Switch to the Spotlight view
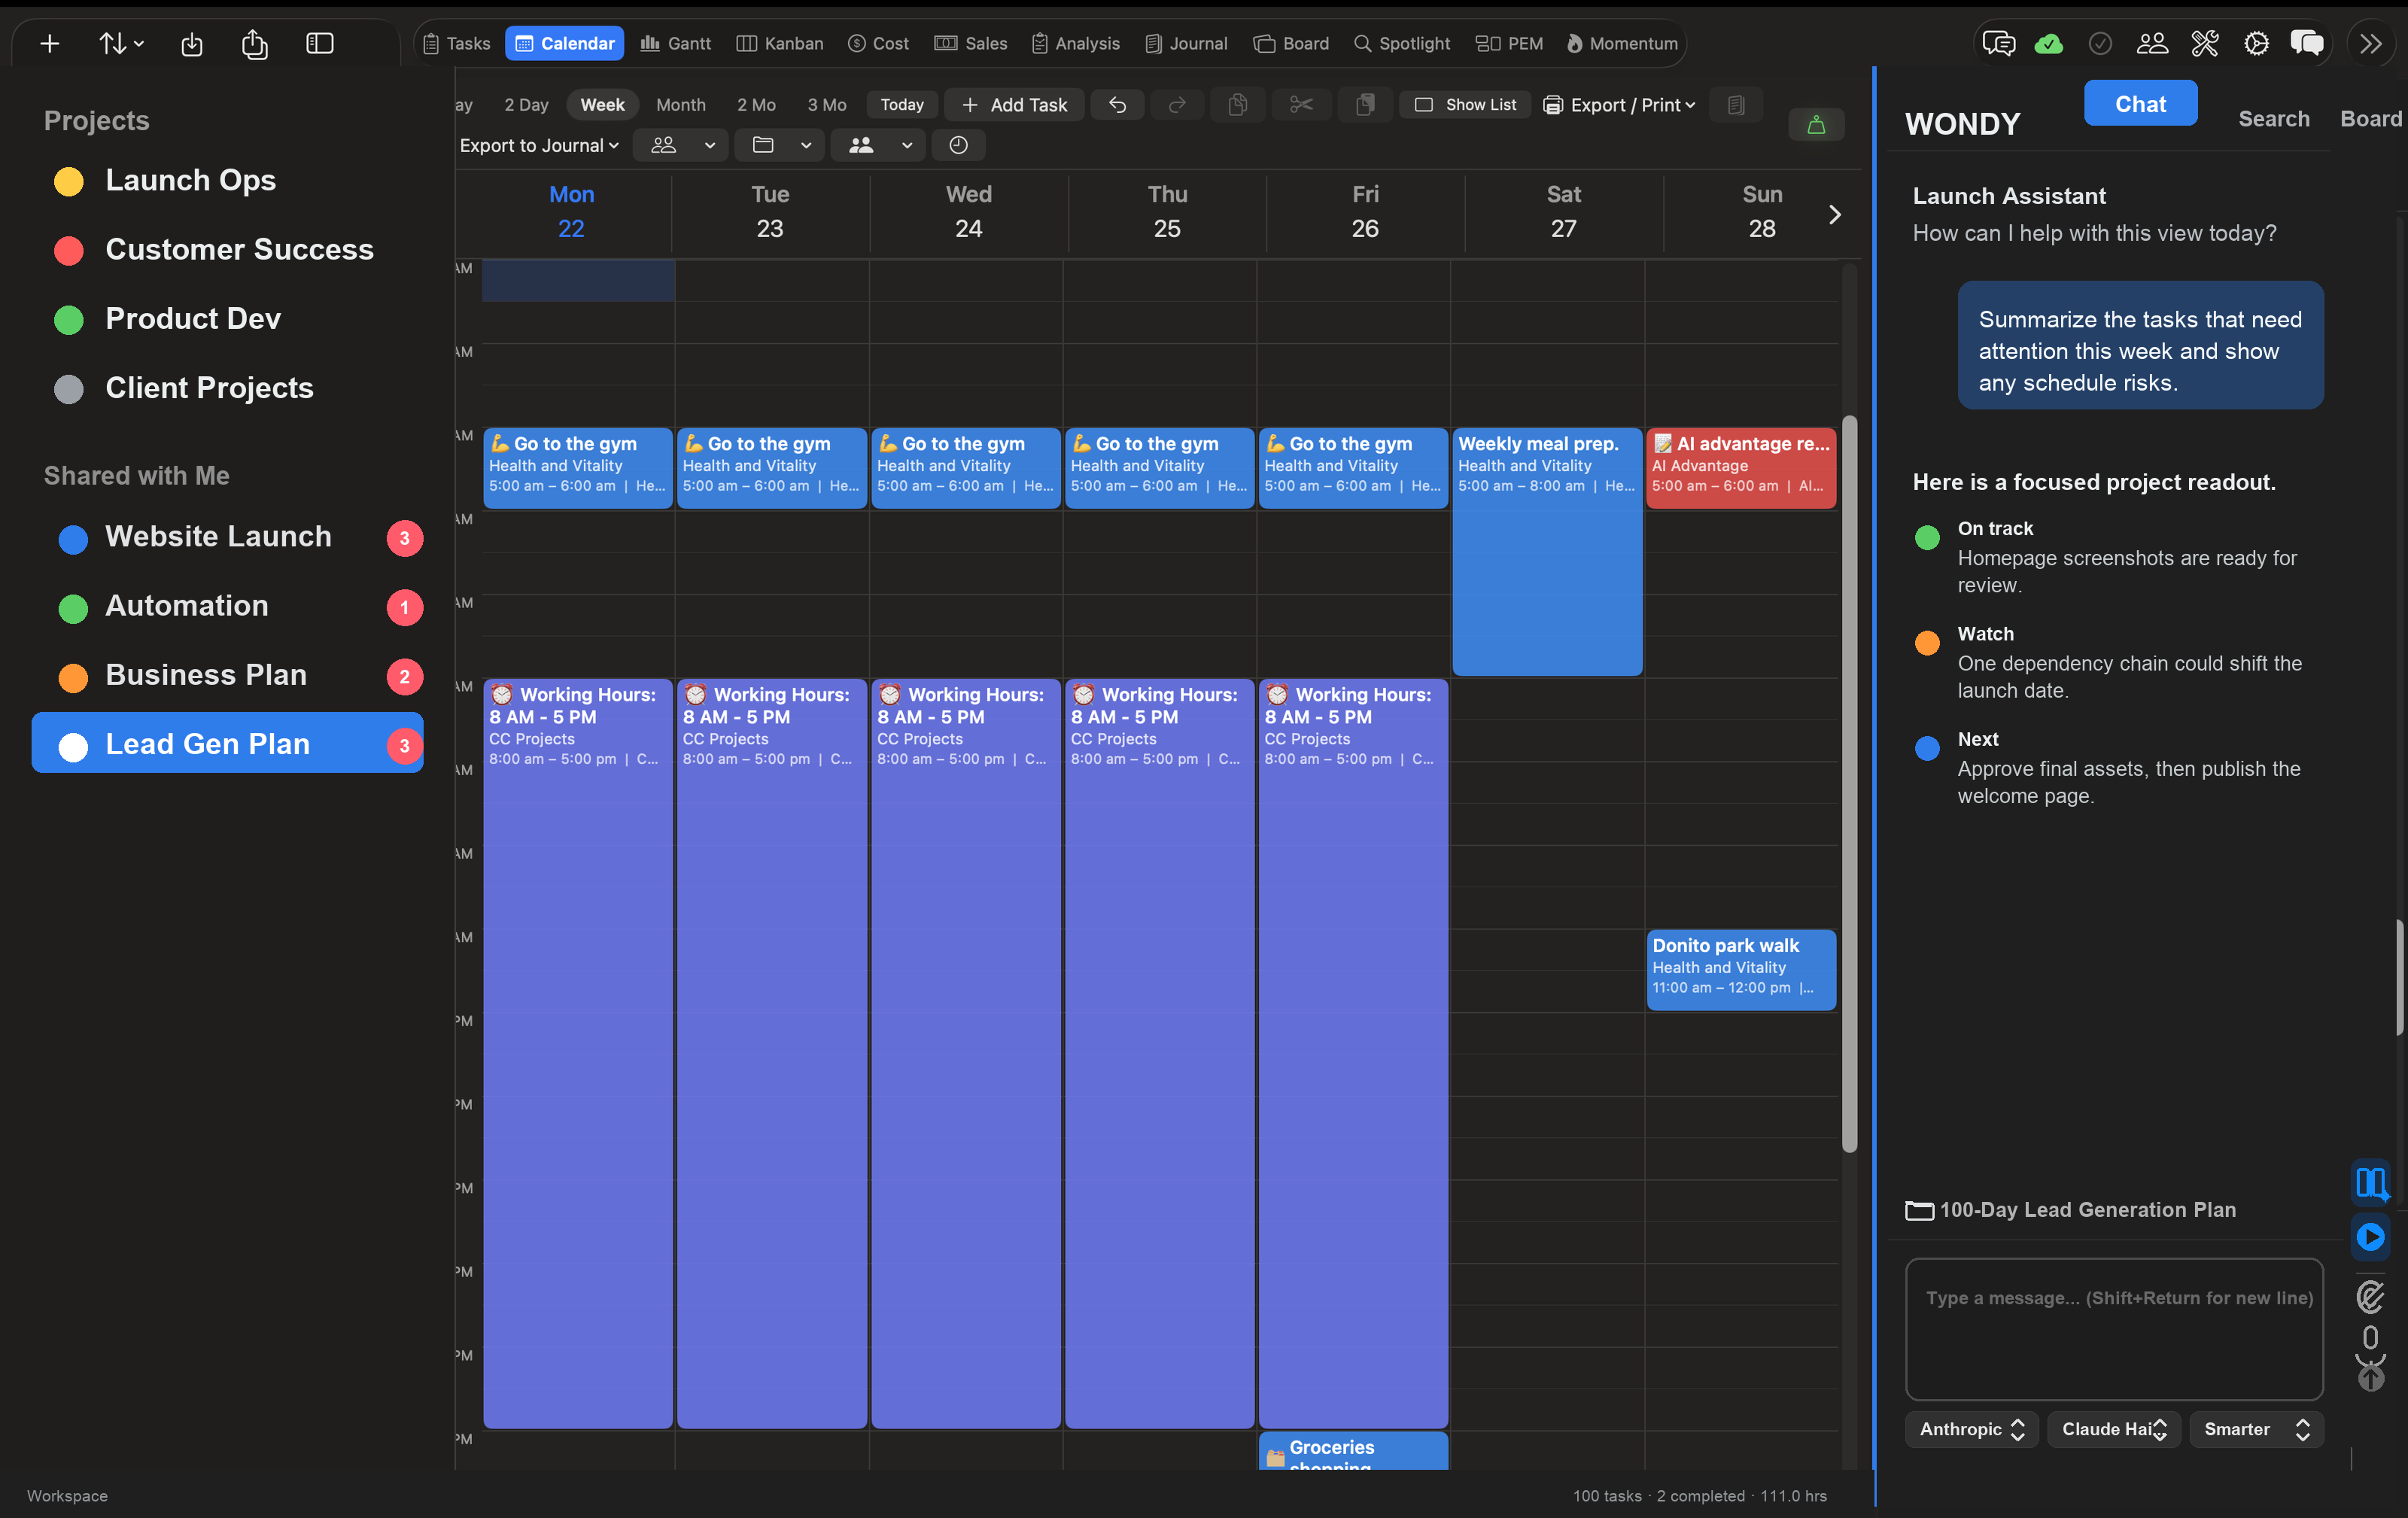 tap(1401, 43)
